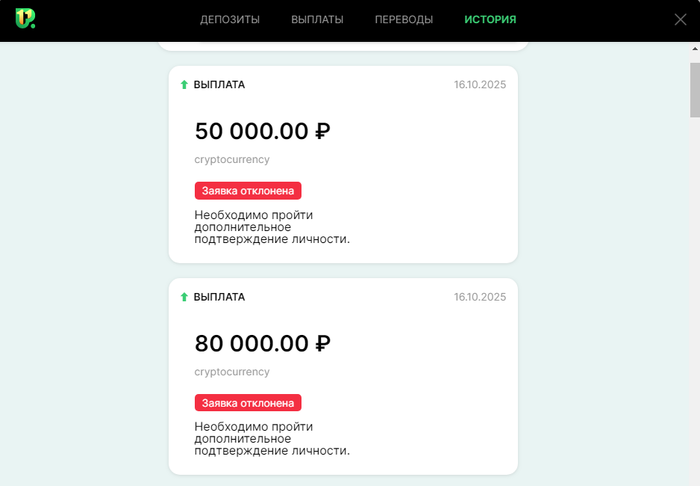This screenshot has width=700, height=486.
Task: Click the 80 000.00 ₽ amount
Action: point(262,343)
